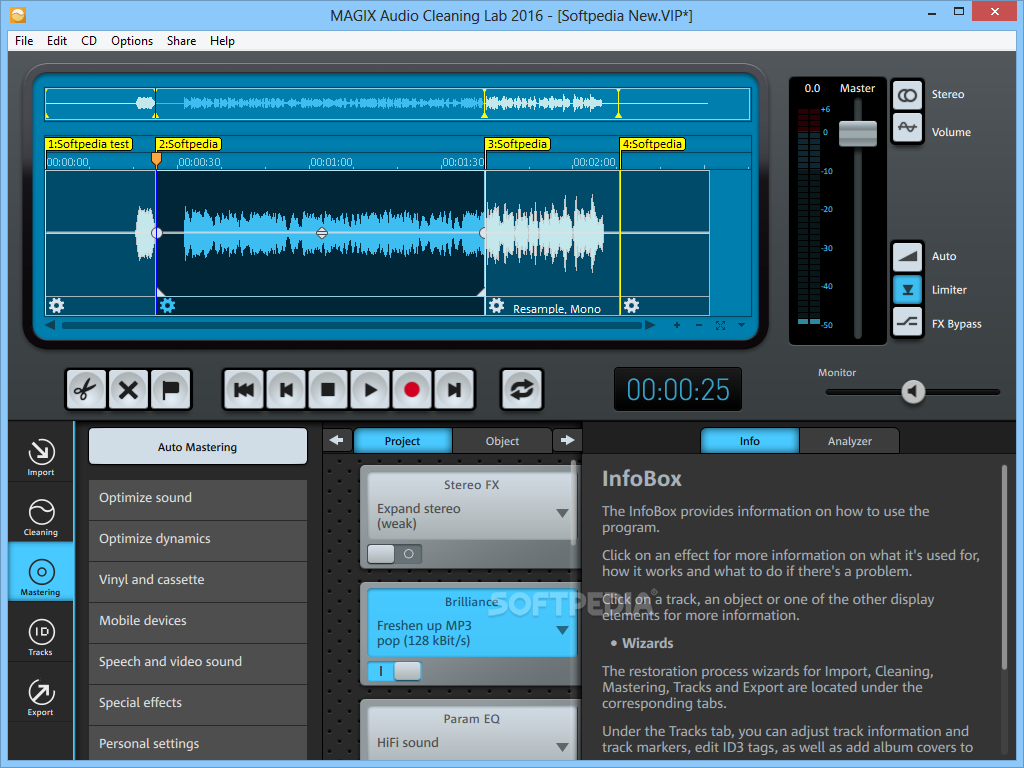Choose the Optimize dynamics preset group

coord(197,539)
